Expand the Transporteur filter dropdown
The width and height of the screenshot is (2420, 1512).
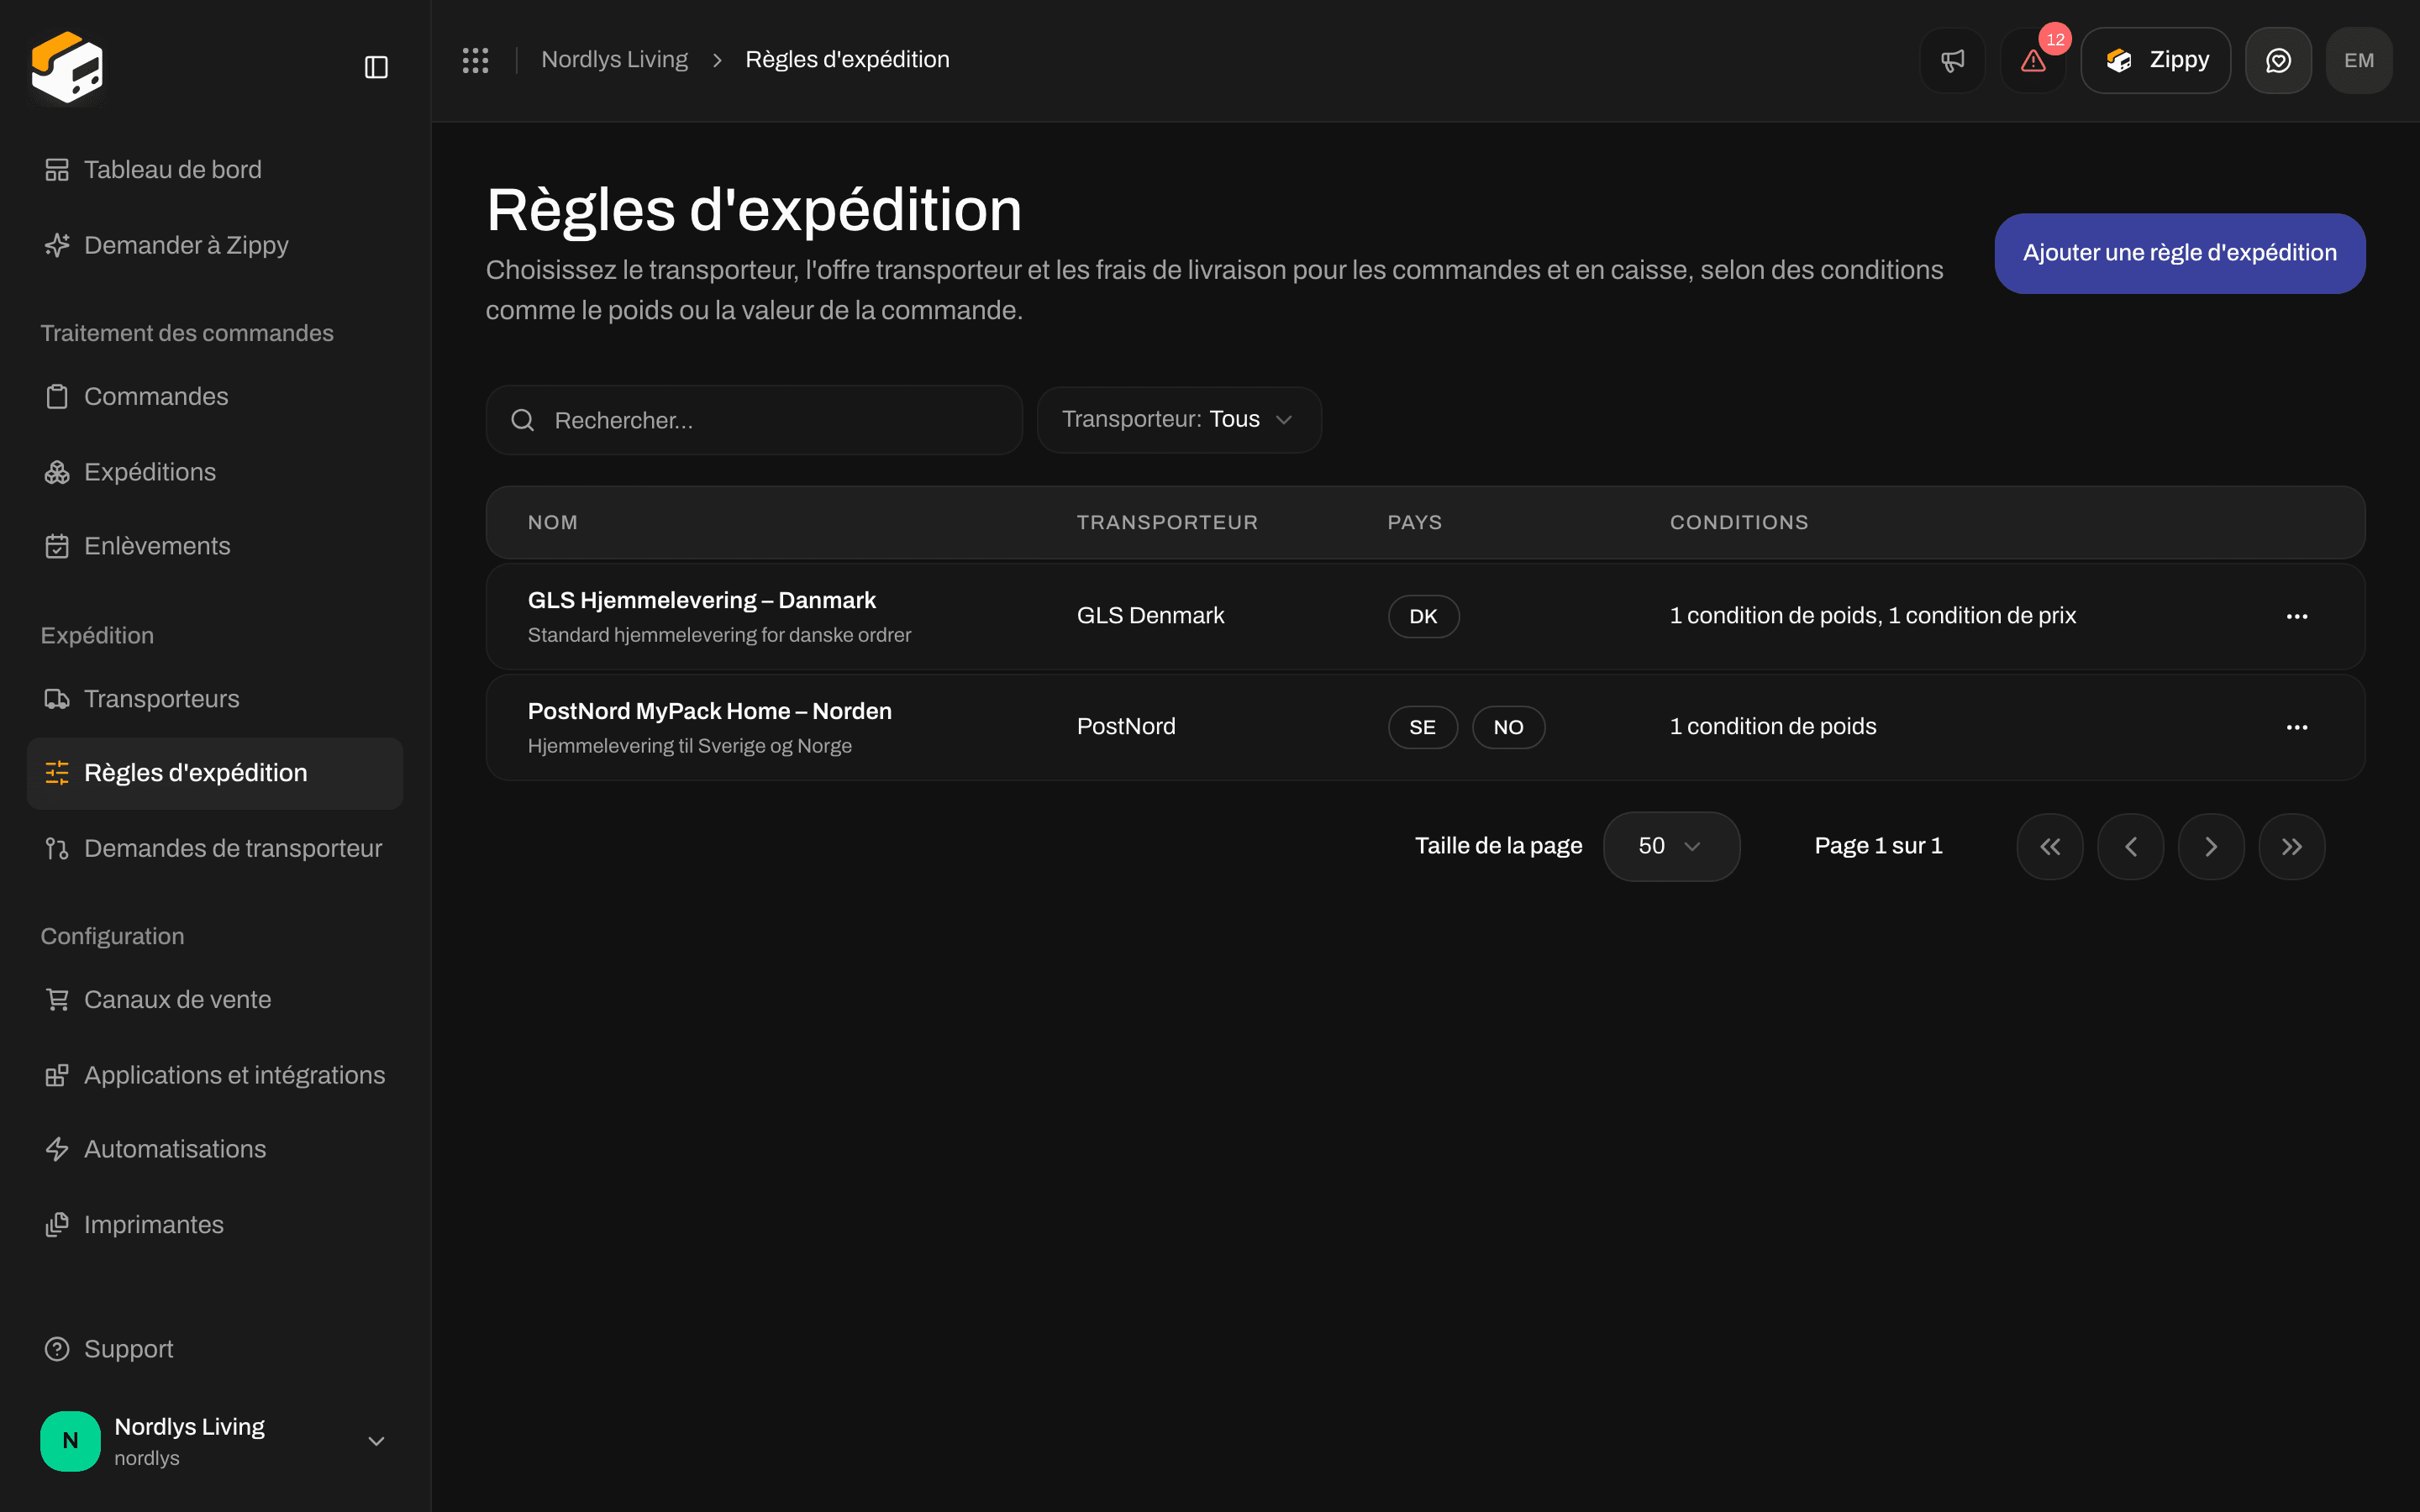[1179, 420]
